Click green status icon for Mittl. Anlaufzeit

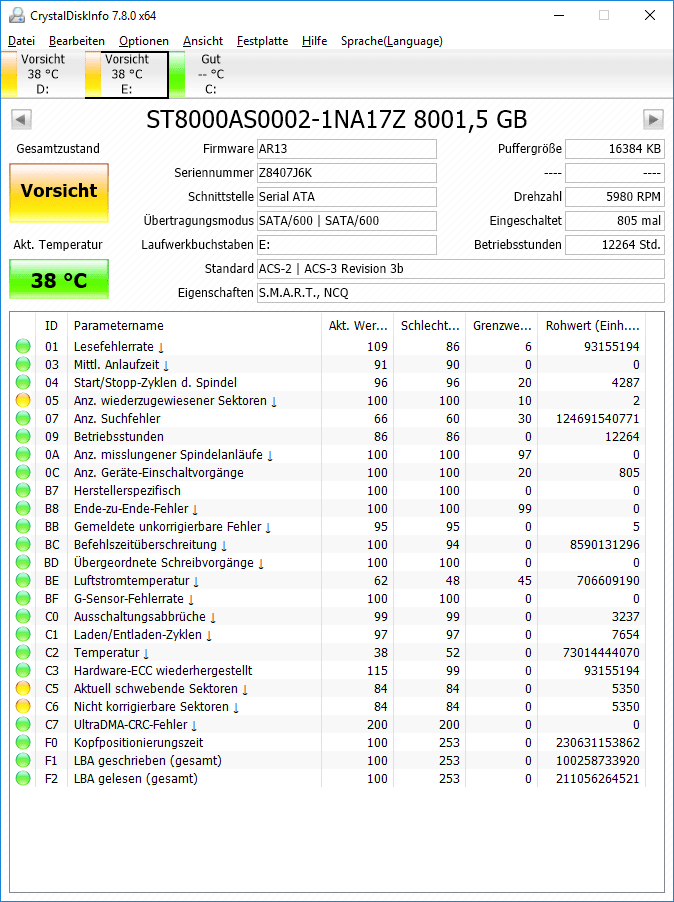tap(23, 364)
